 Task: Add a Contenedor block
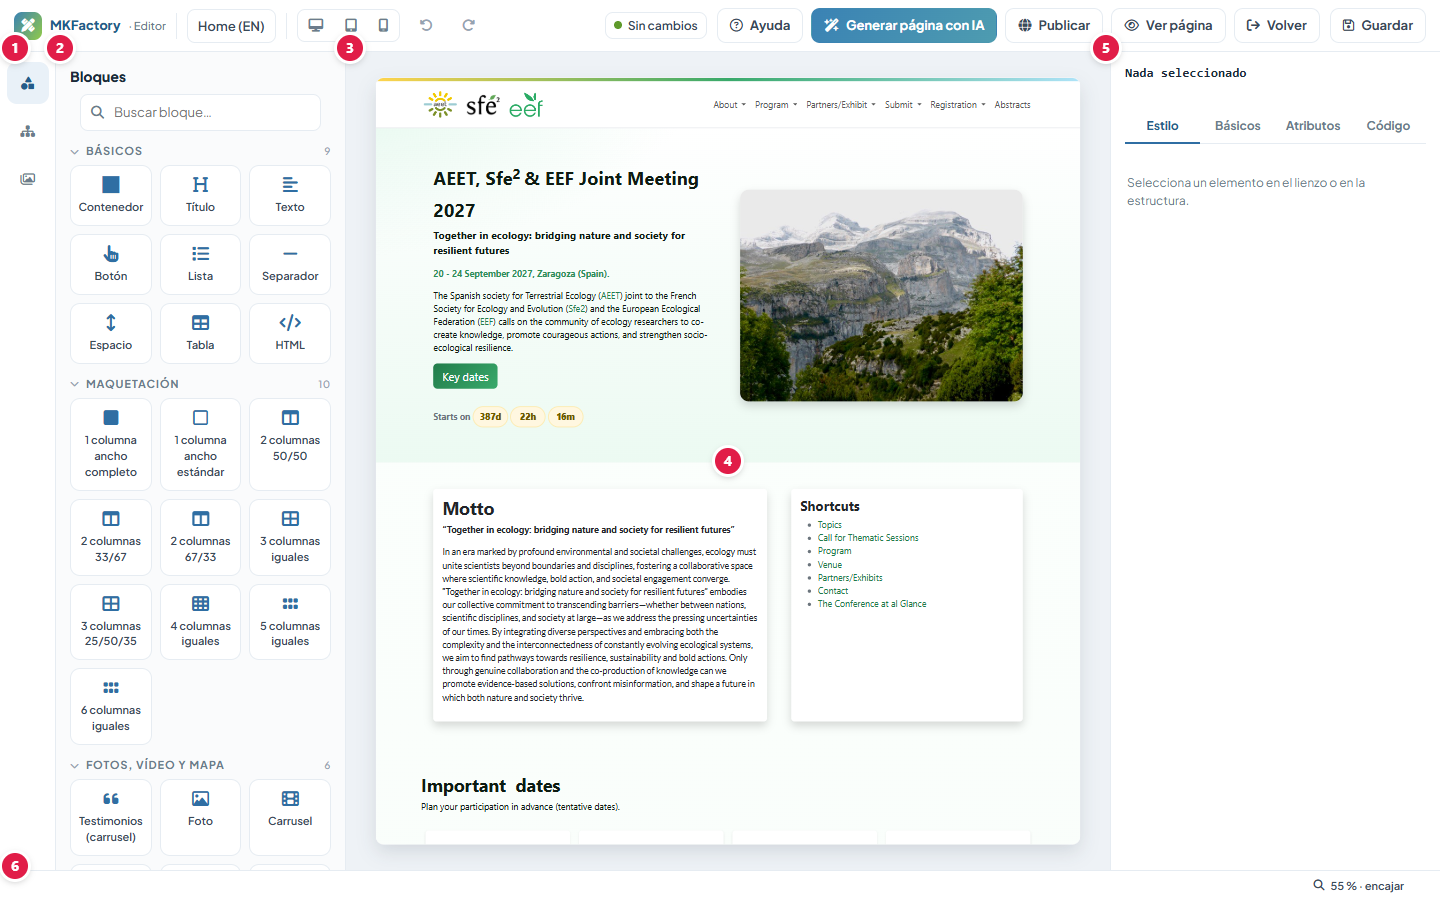click(x=111, y=195)
